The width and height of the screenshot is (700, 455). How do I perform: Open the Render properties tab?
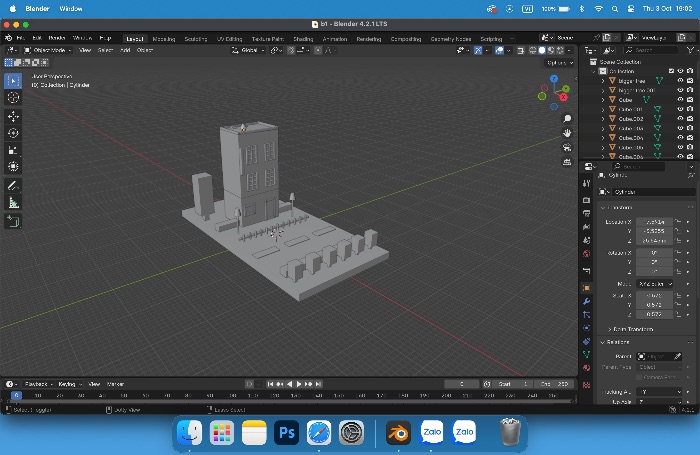click(587, 200)
